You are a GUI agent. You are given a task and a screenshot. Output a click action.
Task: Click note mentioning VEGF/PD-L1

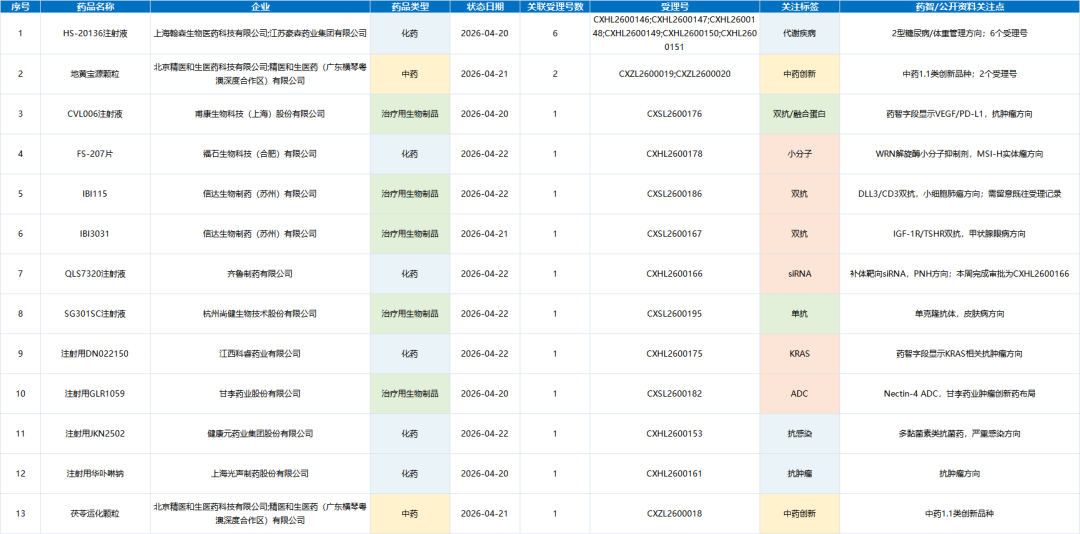959,114
